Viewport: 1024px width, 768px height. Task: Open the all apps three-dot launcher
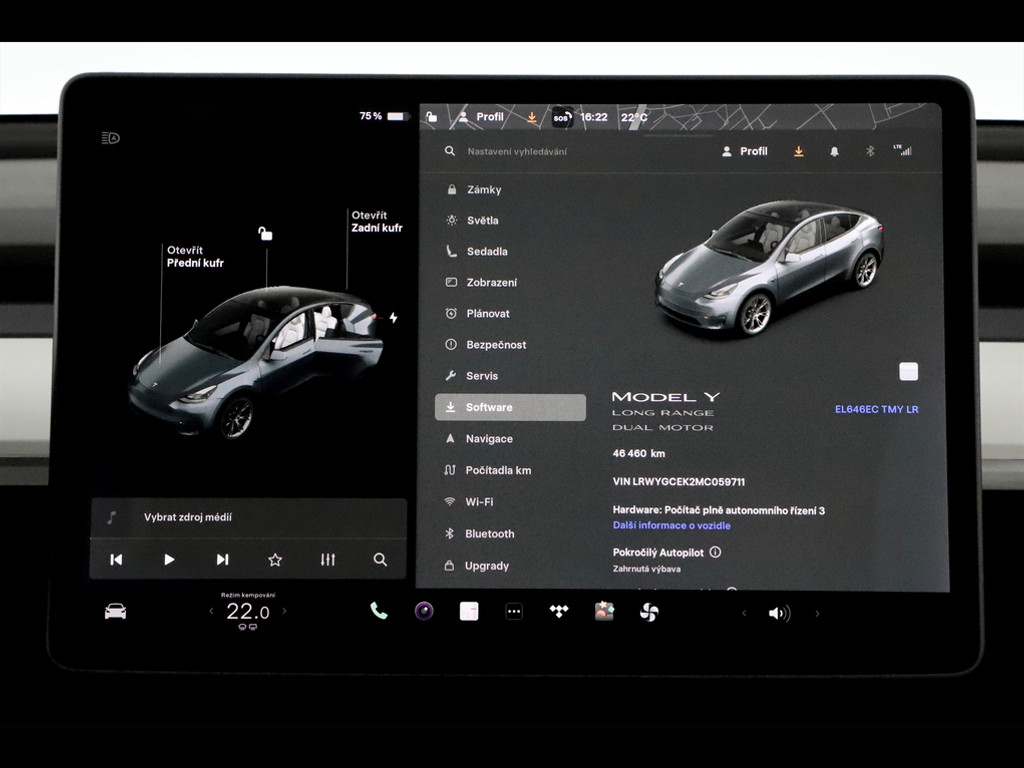click(x=514, y=612)
